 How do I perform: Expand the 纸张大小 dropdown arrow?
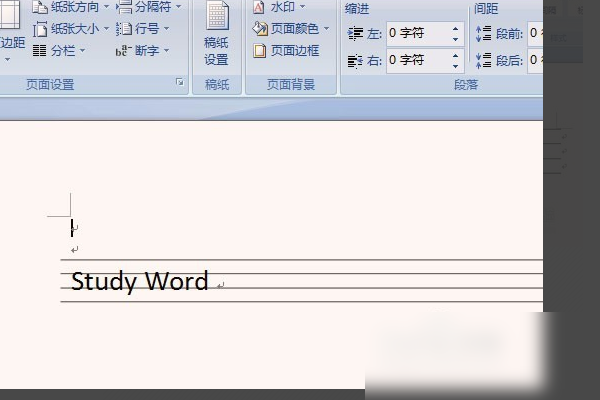tap(107, 29)
